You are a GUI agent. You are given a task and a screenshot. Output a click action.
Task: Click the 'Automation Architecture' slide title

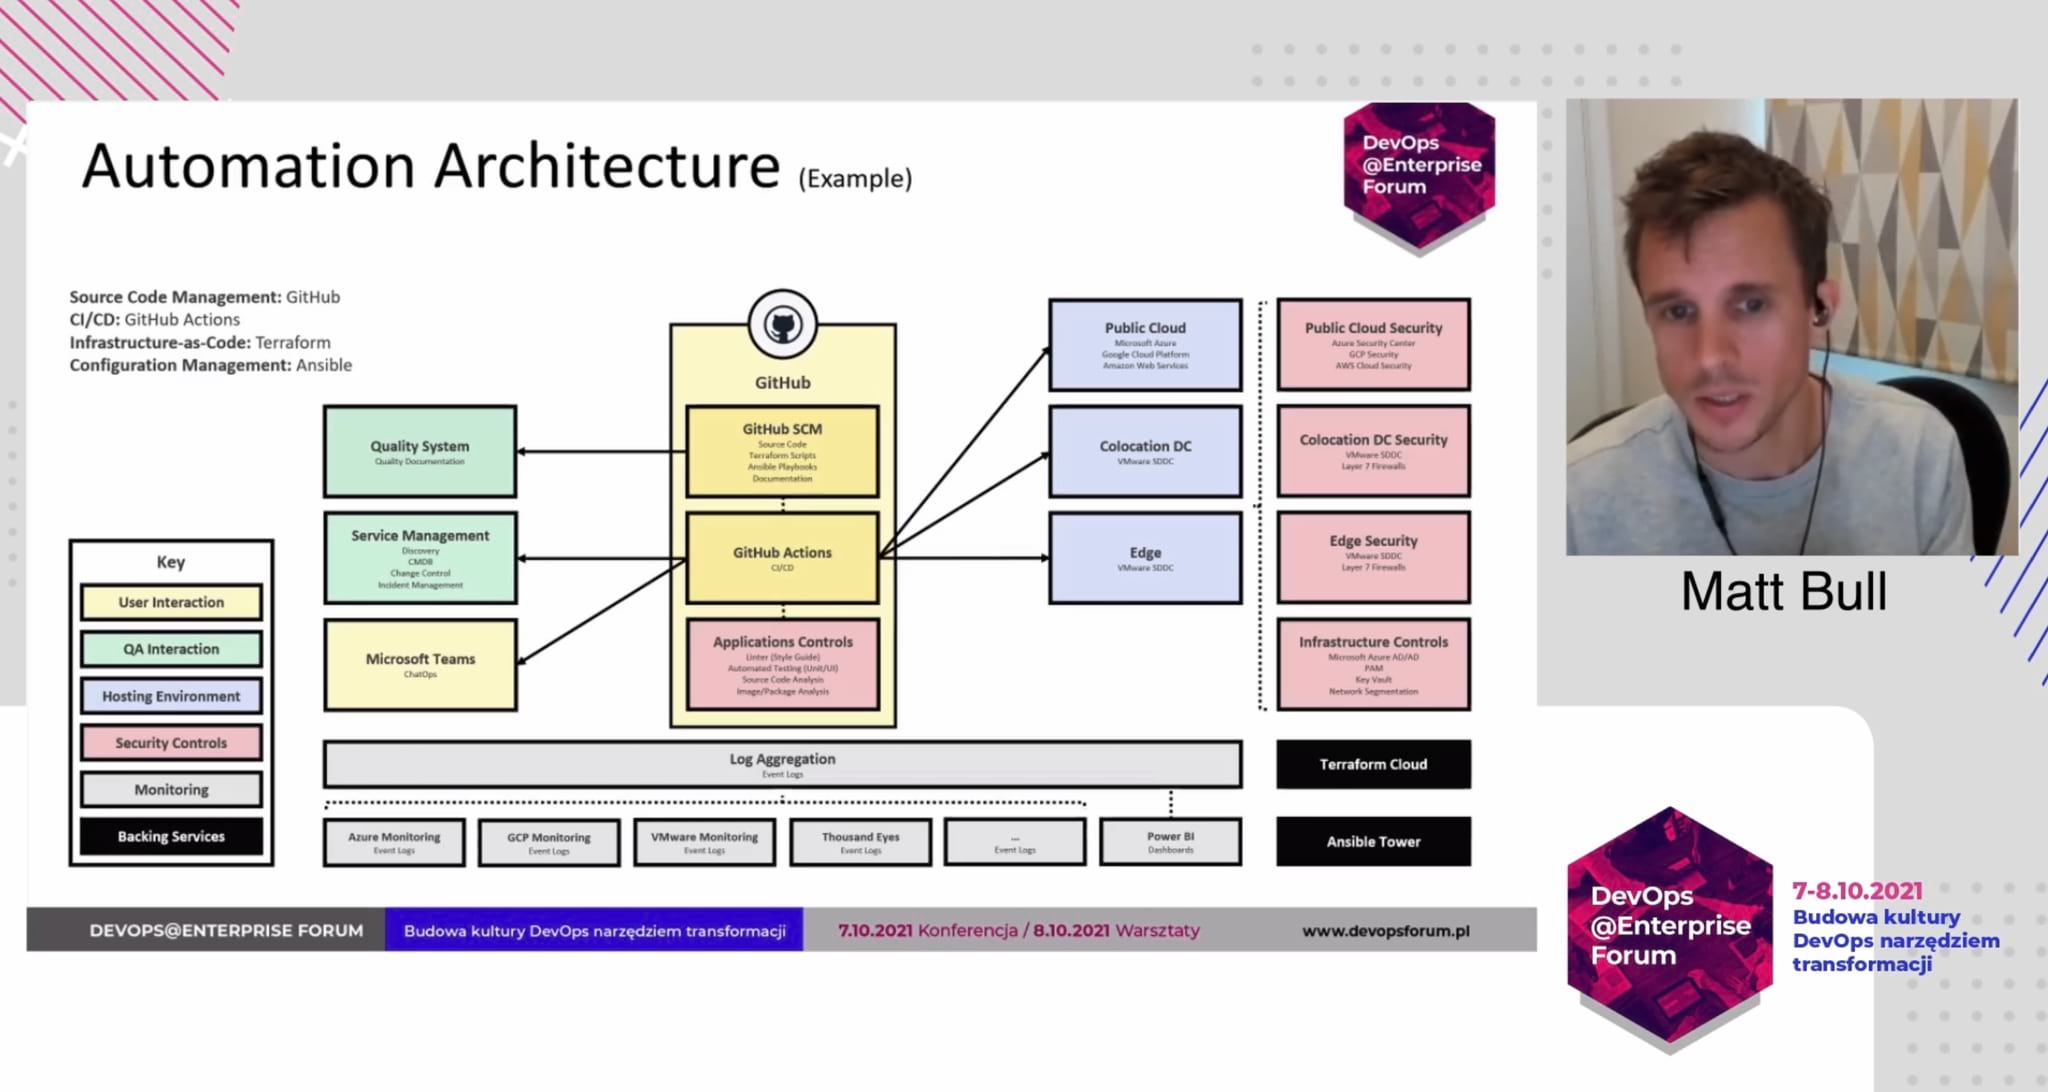coord(430,166)
